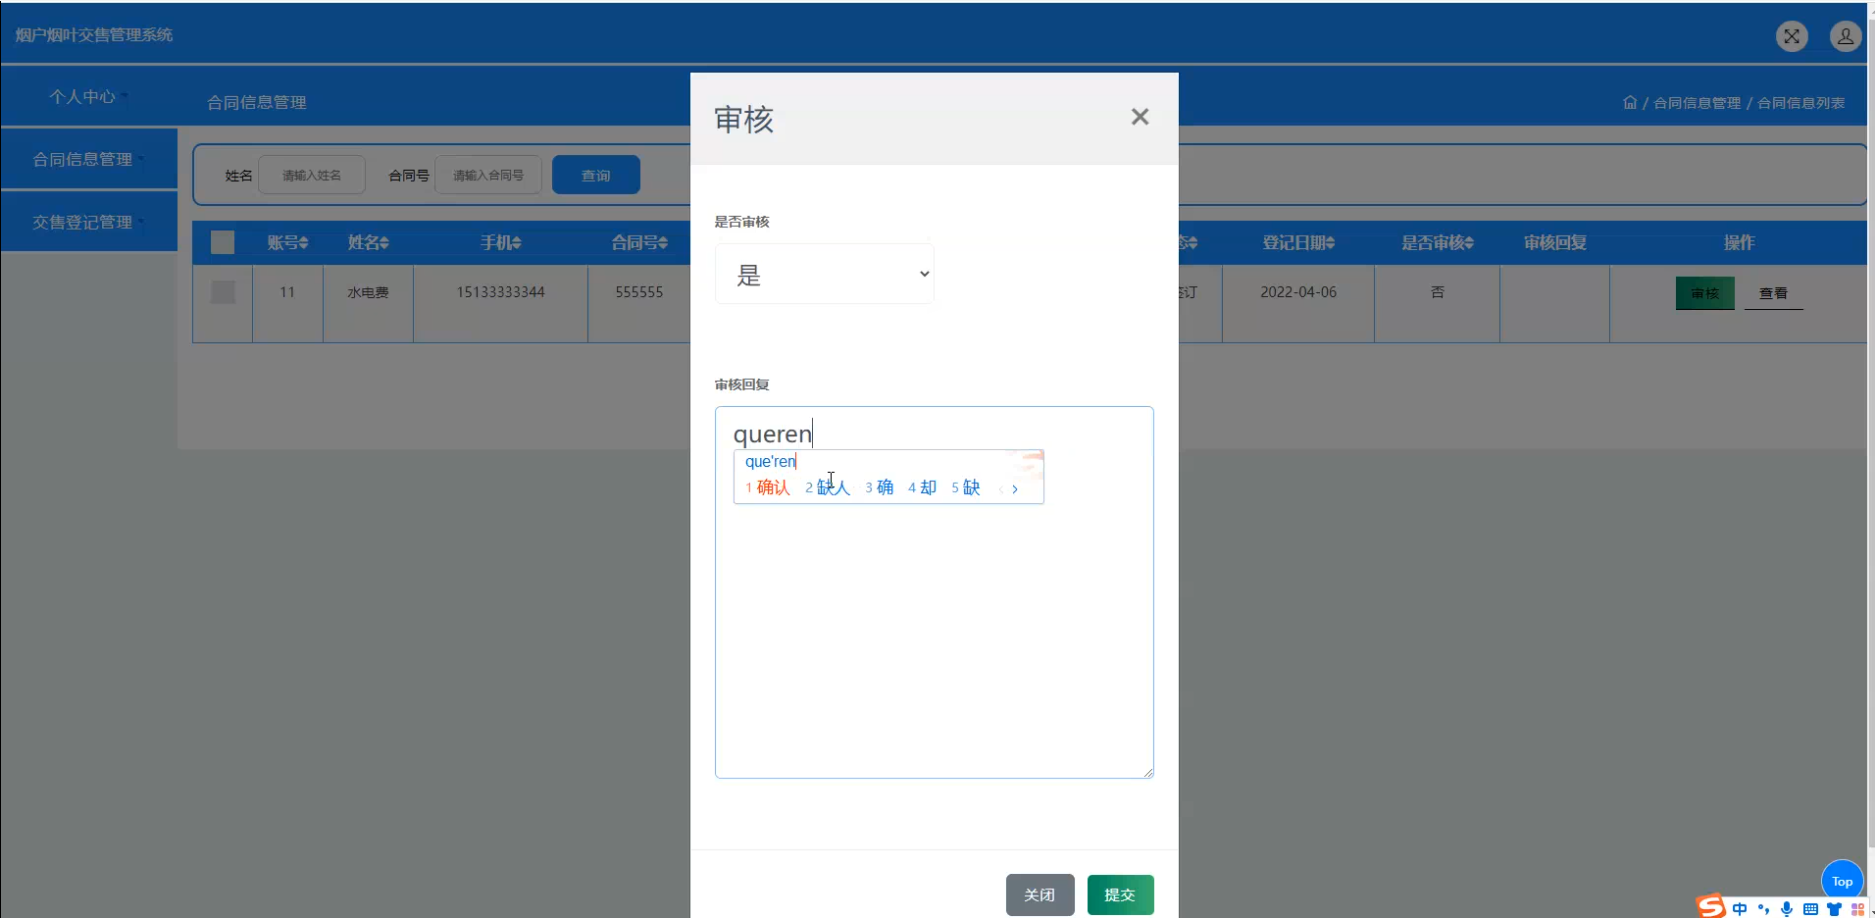Submit the review with 提交

(1120, 895)
